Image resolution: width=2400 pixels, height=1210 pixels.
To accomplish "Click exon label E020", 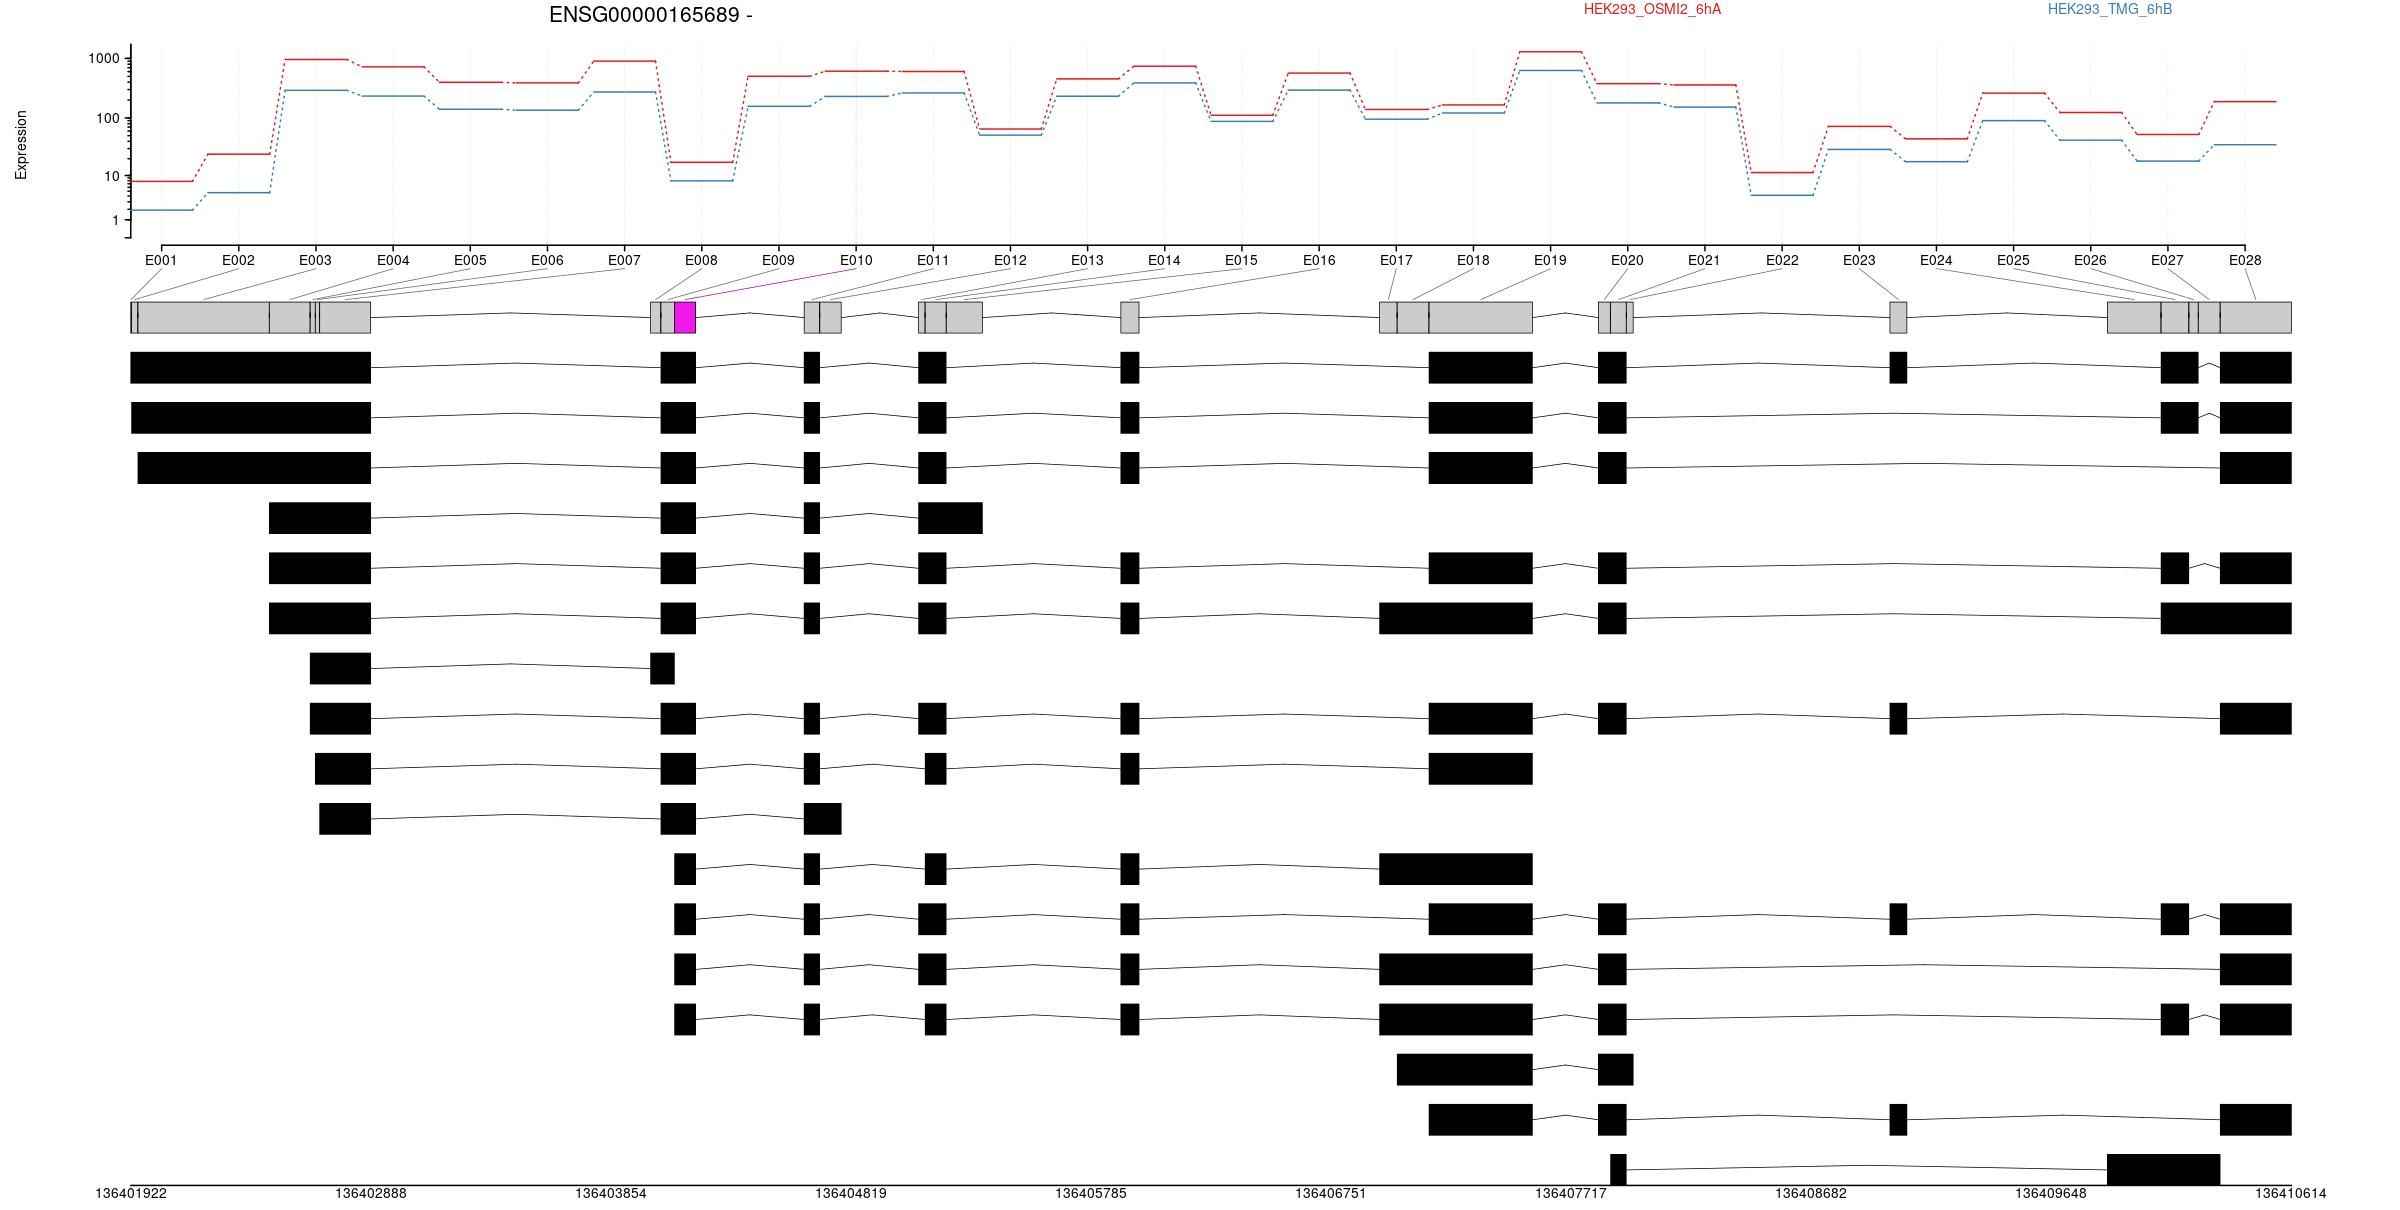I will [x=1627, y=260].
